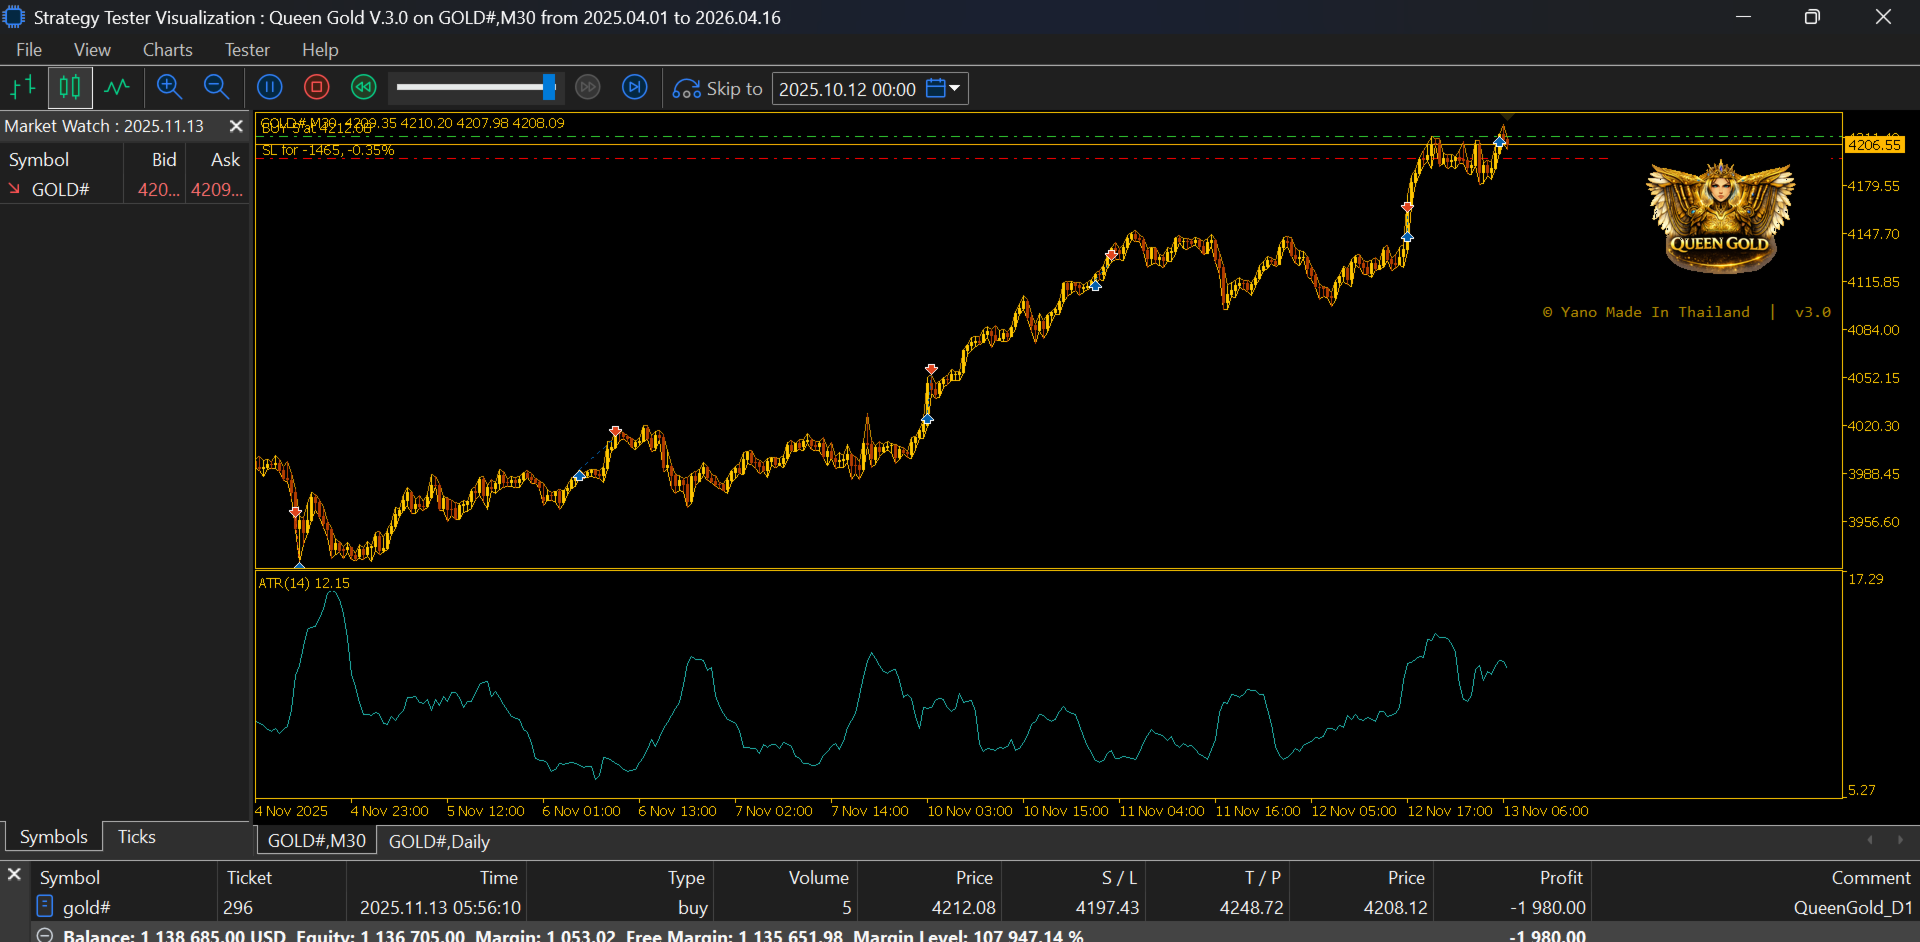
Task: Zoom out of the chart
Action: (x=216, y=88)
